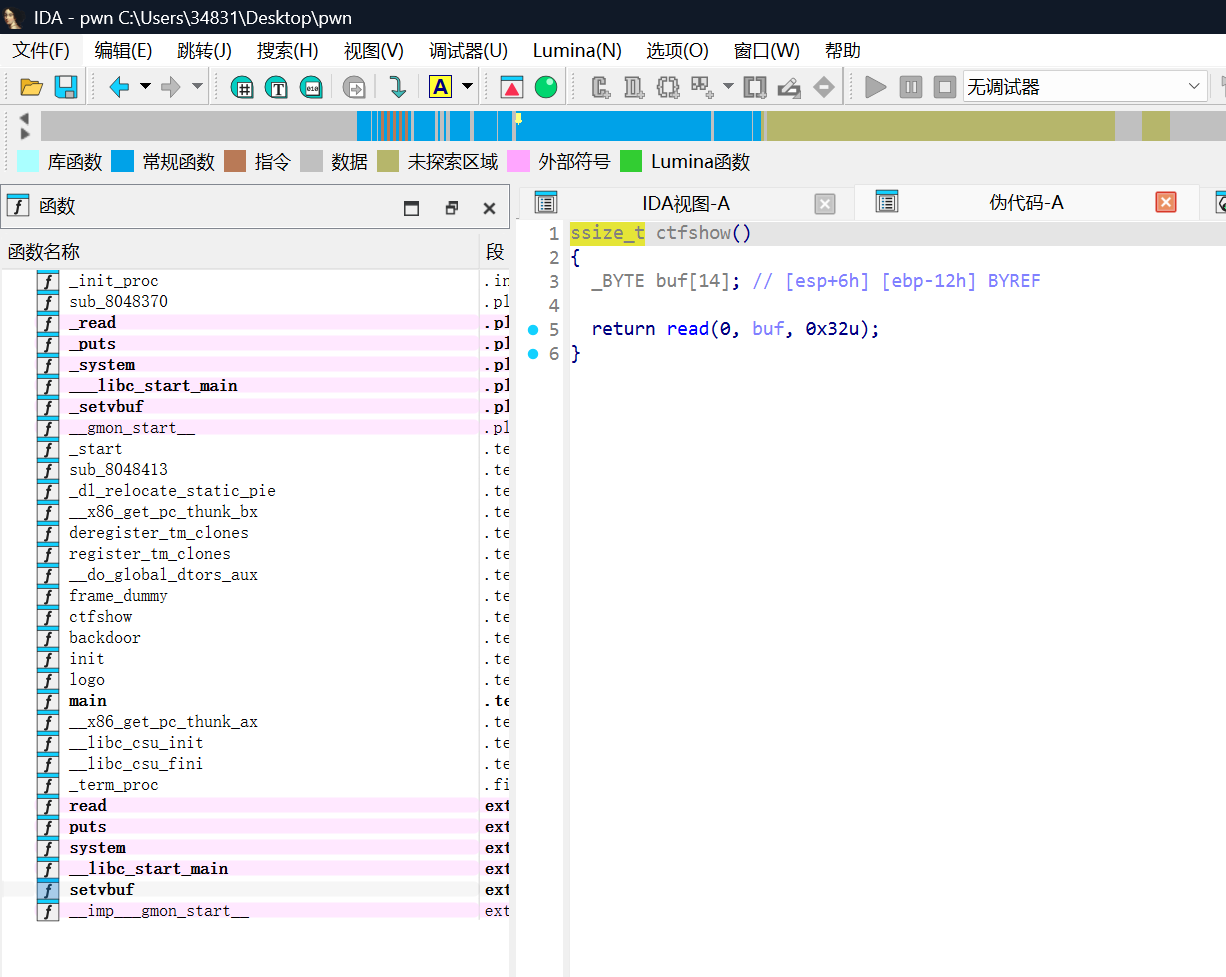Screen dimensions: 1226x977
Task: Click the create structure brackets icon
Action: (x=668, y=87)
